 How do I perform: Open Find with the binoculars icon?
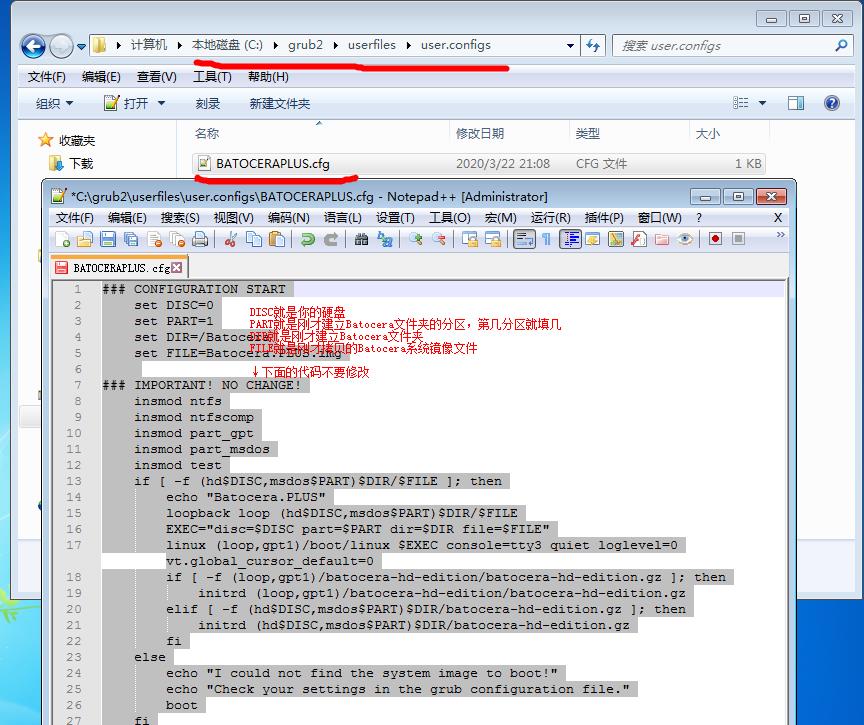[x=361, y=239]
